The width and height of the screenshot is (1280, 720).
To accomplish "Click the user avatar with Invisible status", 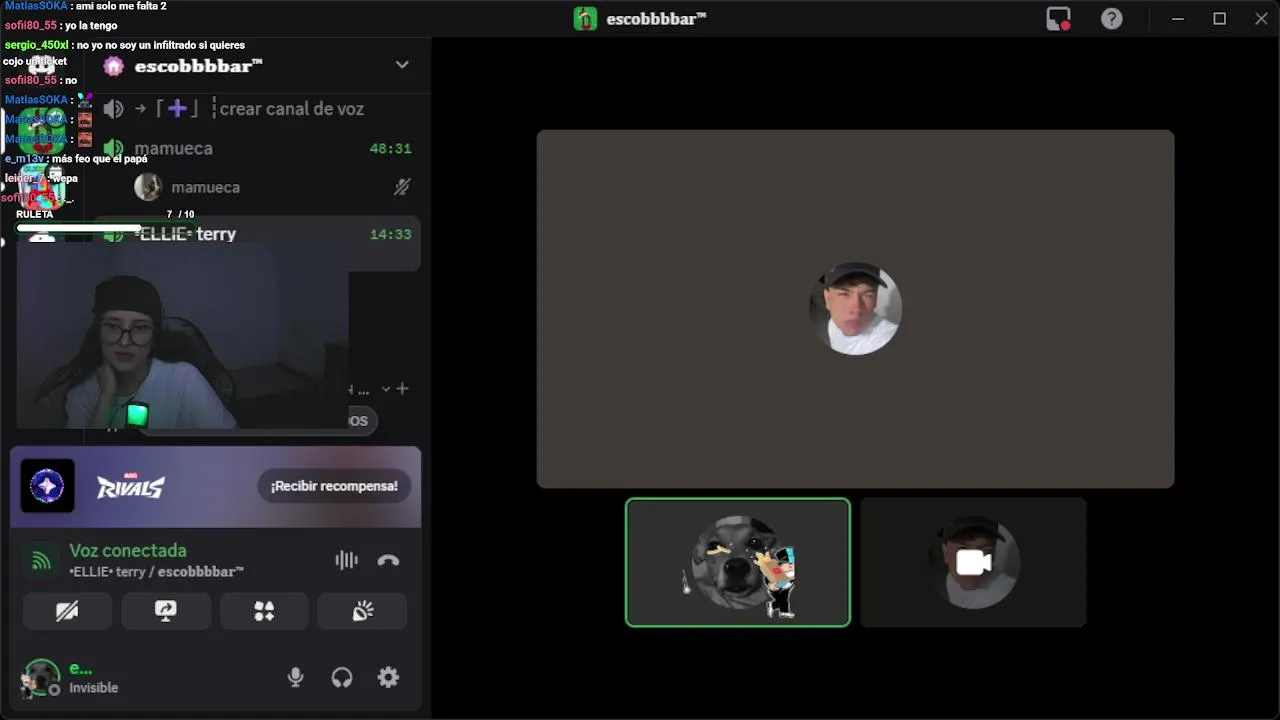I will [41, 678].
